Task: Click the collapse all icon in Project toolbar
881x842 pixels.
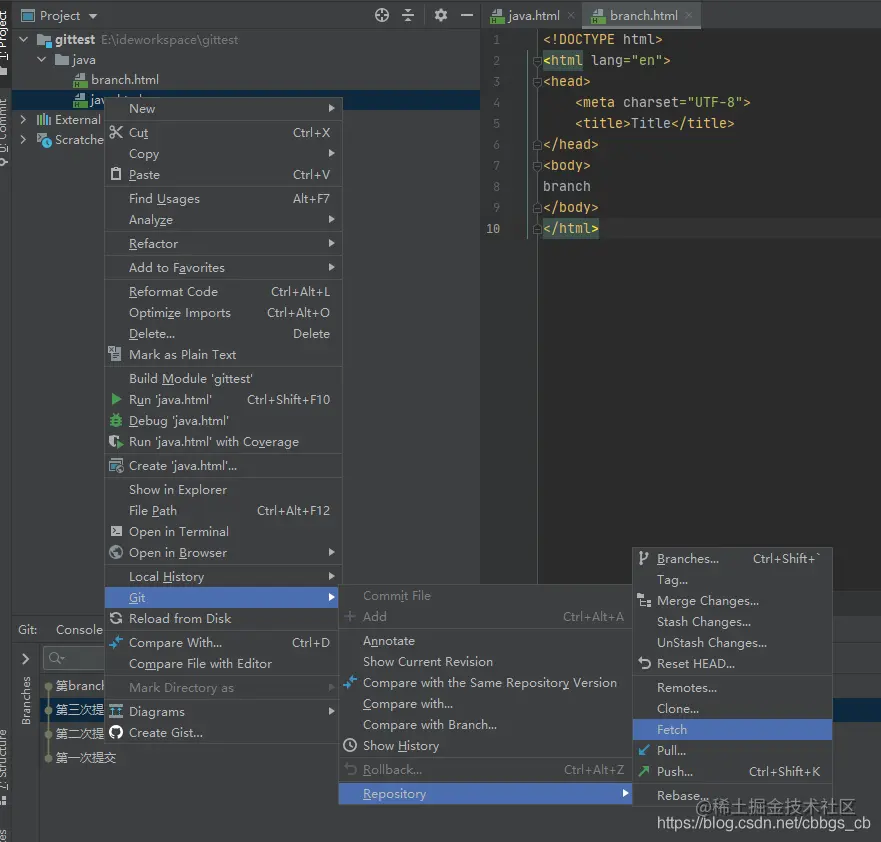Action: pyautogui.click(x=408, y=15)
